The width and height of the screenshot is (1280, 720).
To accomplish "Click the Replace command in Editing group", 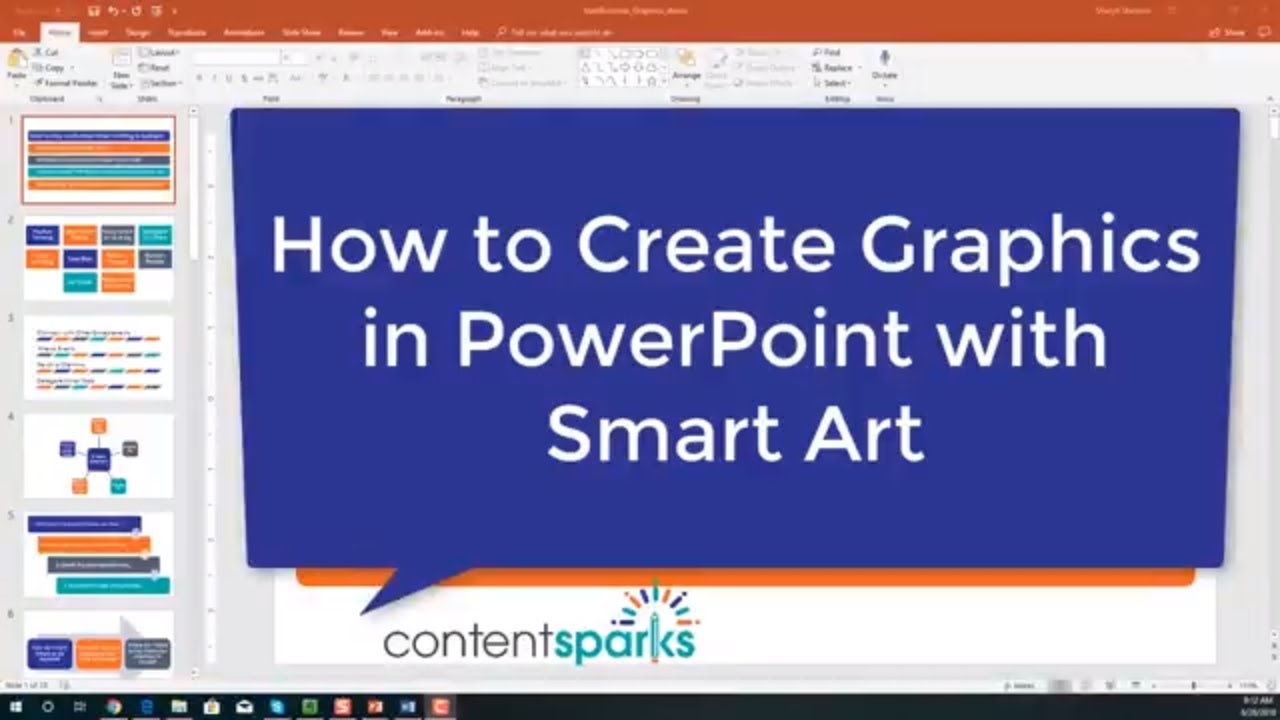I will pyautogui.click(x=834, y=67).
